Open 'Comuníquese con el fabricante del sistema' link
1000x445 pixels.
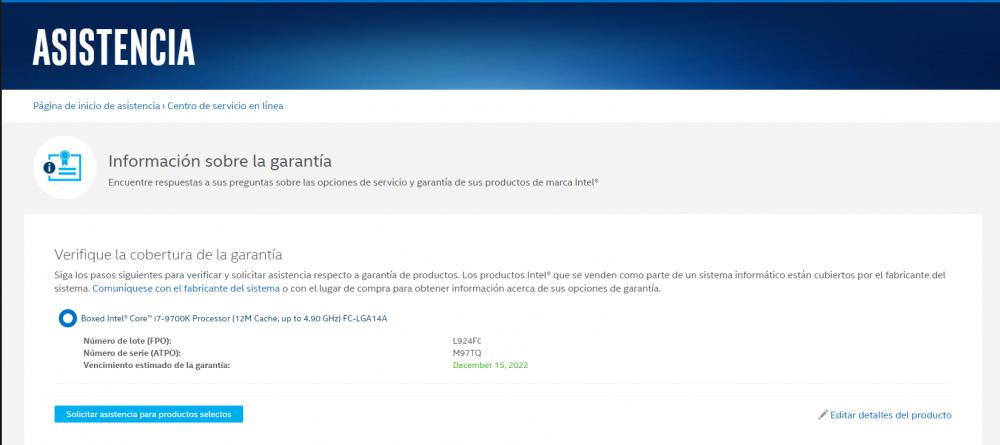pos(186,289)
